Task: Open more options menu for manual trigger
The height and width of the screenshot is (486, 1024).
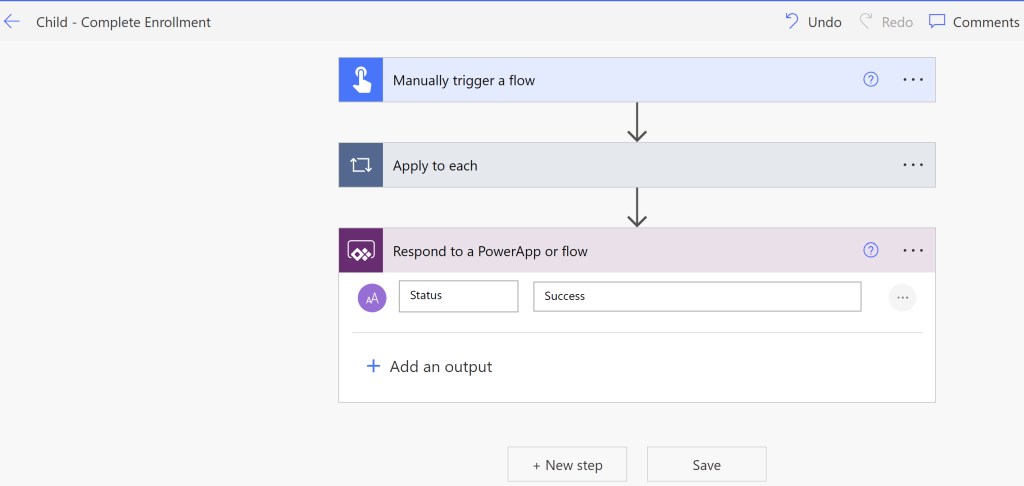Action: (913, 80)
